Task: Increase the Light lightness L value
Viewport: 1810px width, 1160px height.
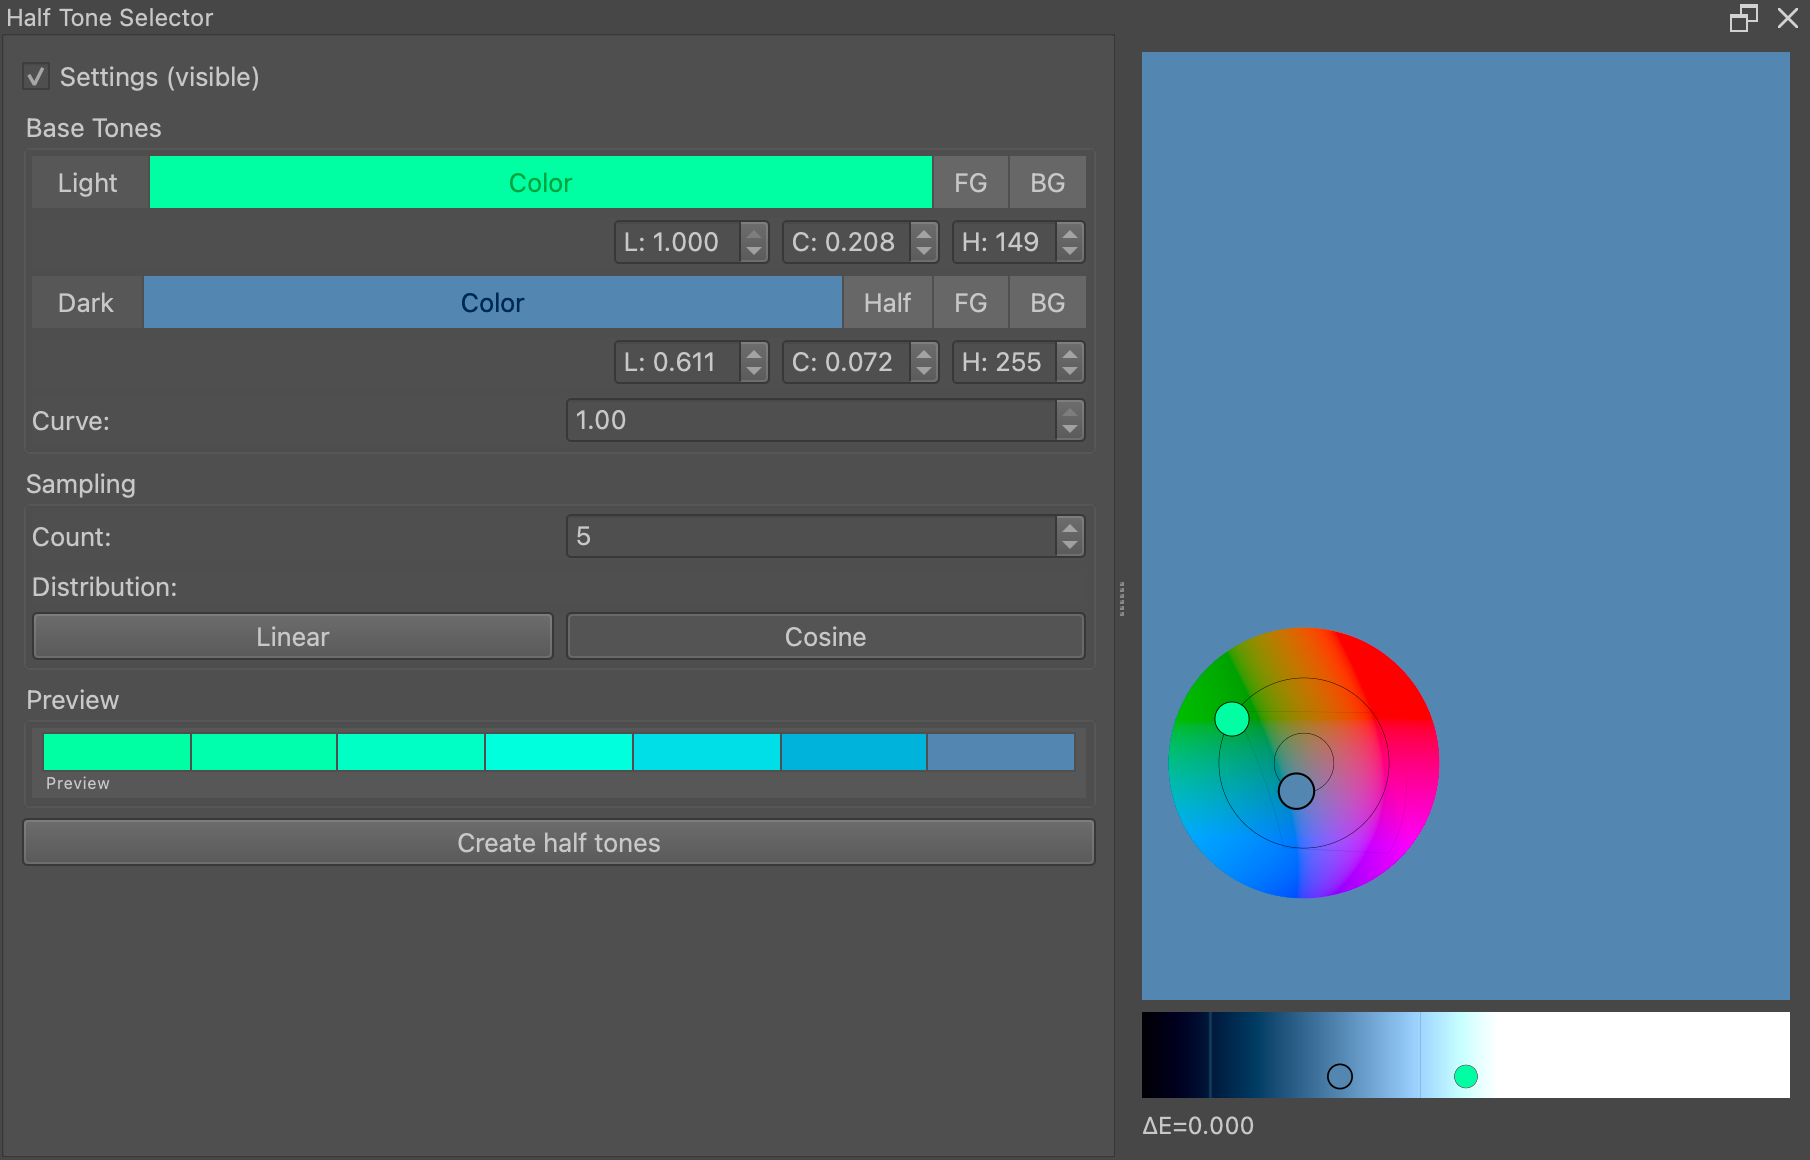Action: click(755, 234)
